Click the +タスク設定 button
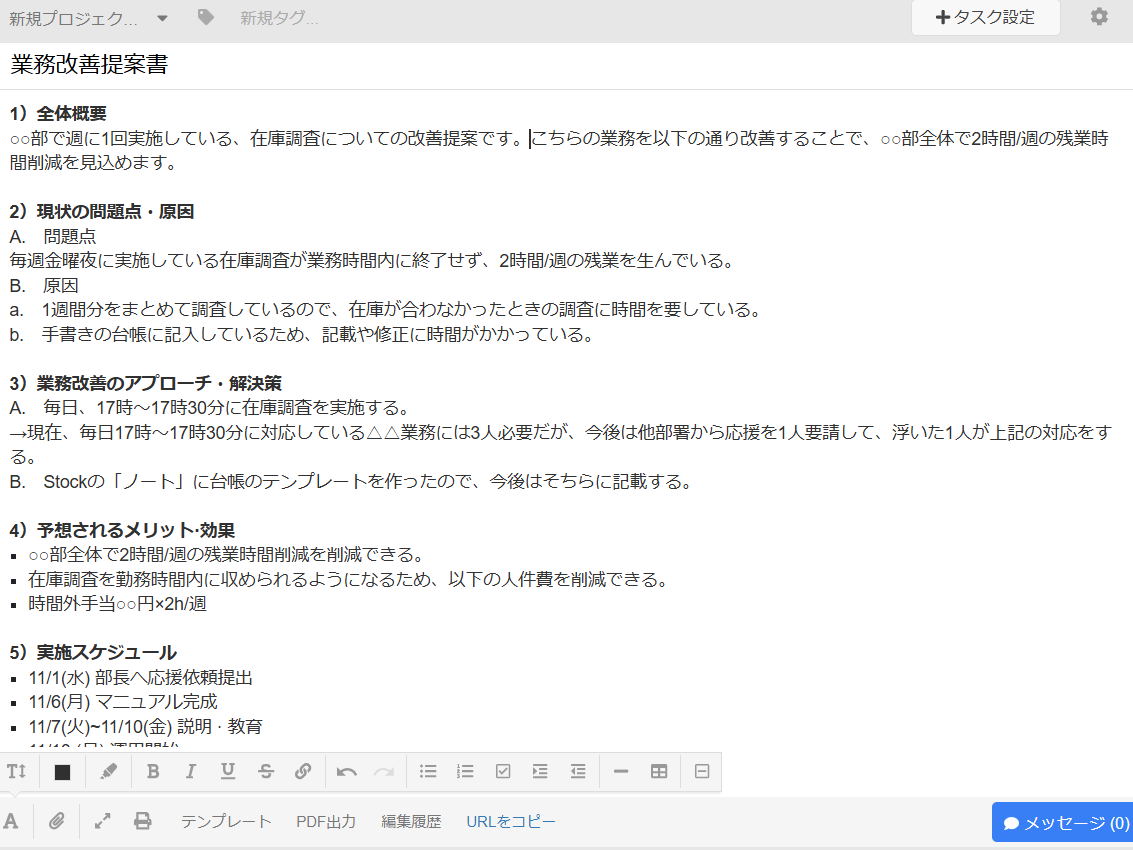Screen dimensions: 1133x850 click(985, 17)
